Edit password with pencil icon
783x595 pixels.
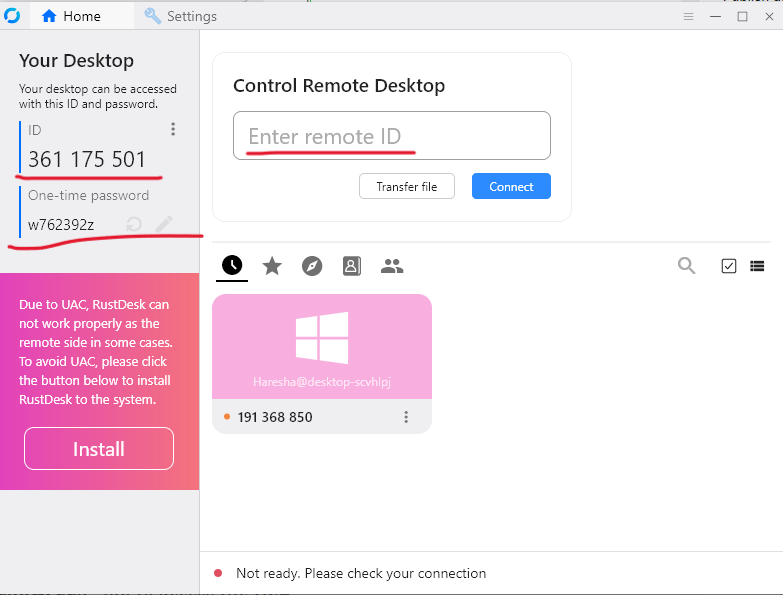164,224
